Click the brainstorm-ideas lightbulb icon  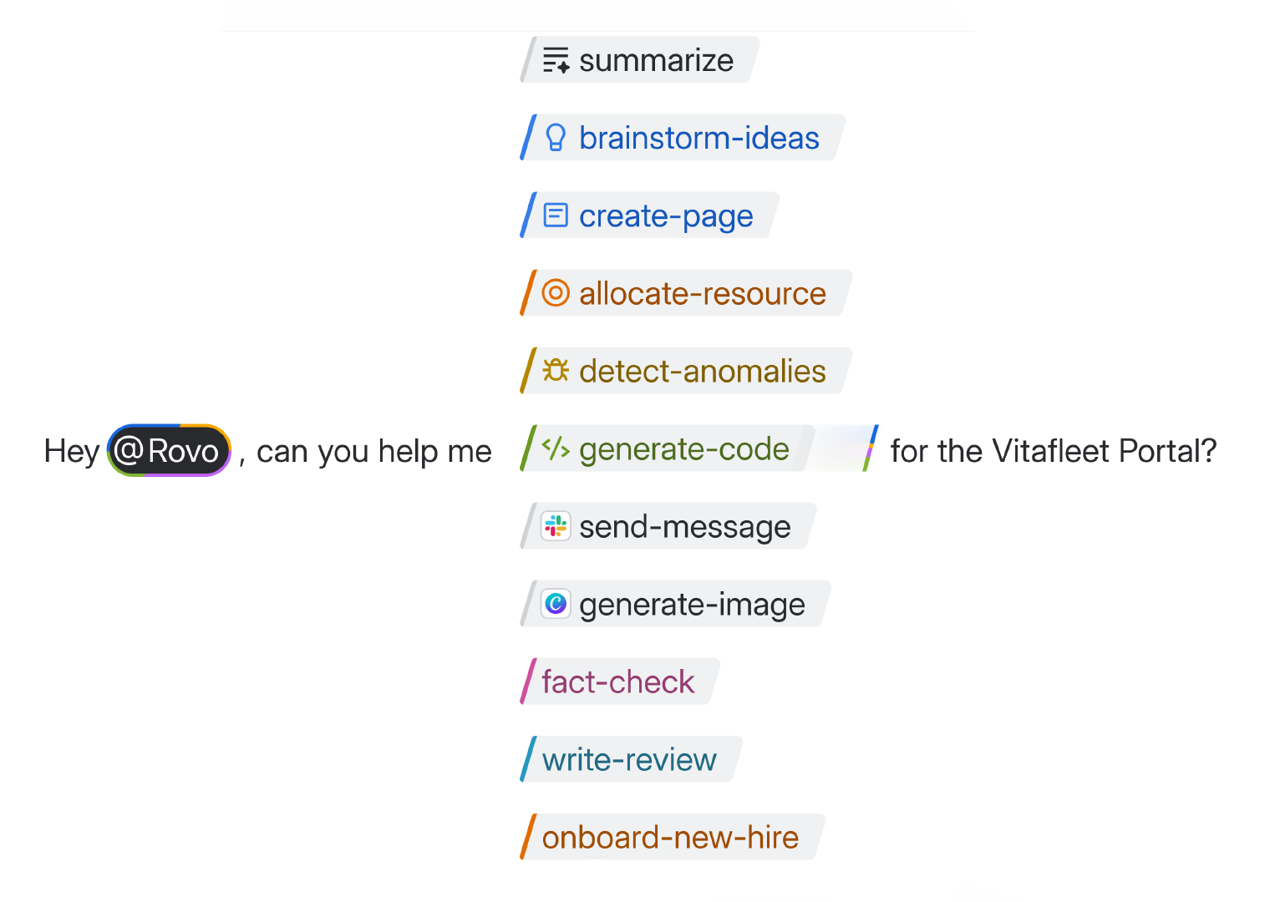tap(556, 138)
